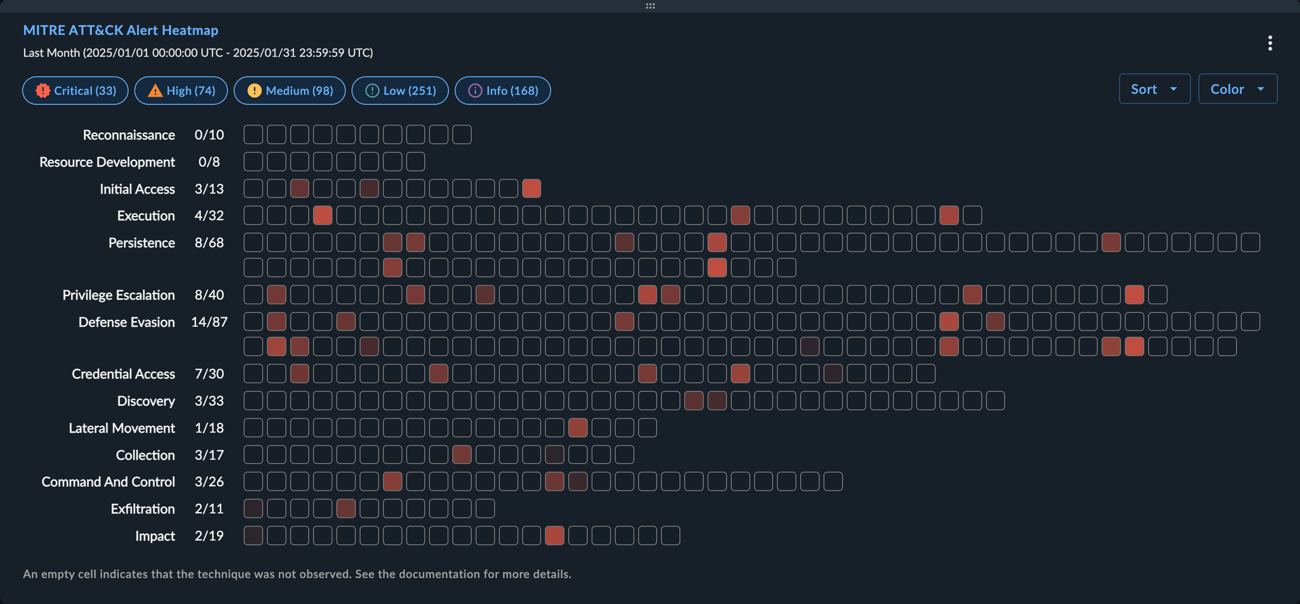
Task: Click the Collection tactic label
Action: [x=145, y=455]
